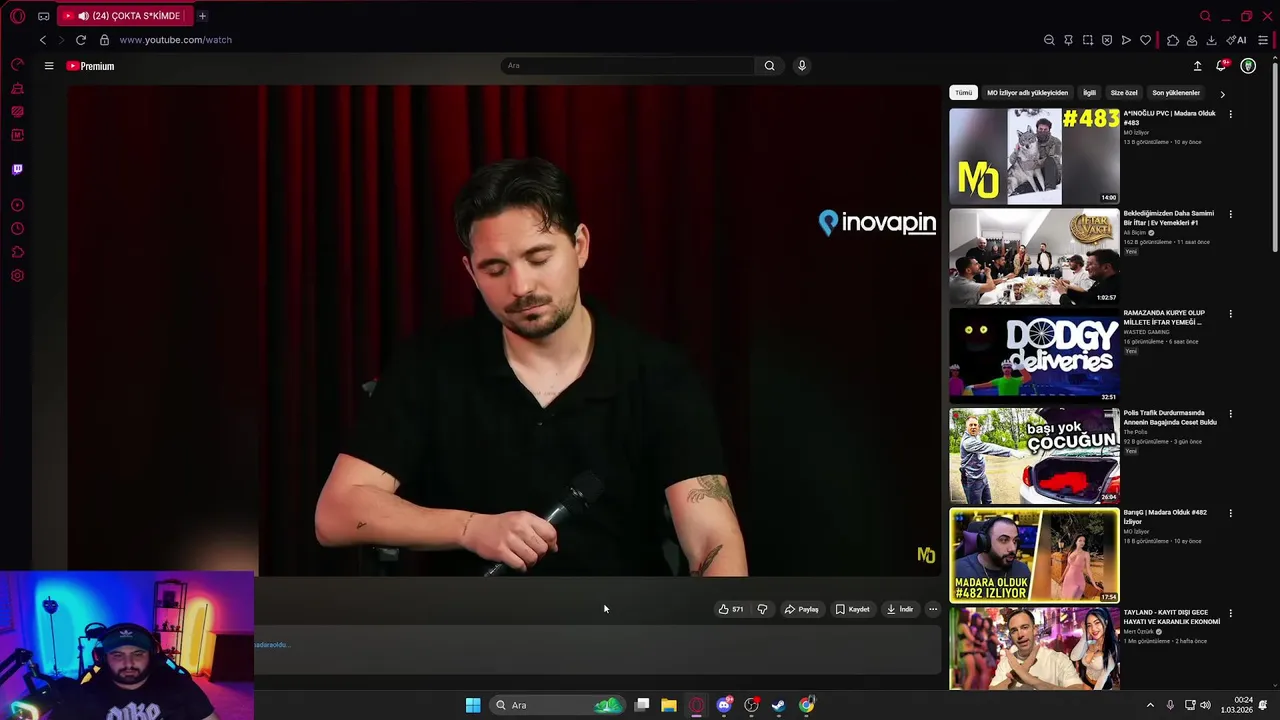Go to YouTube Premium home logo

coord(90,66)
